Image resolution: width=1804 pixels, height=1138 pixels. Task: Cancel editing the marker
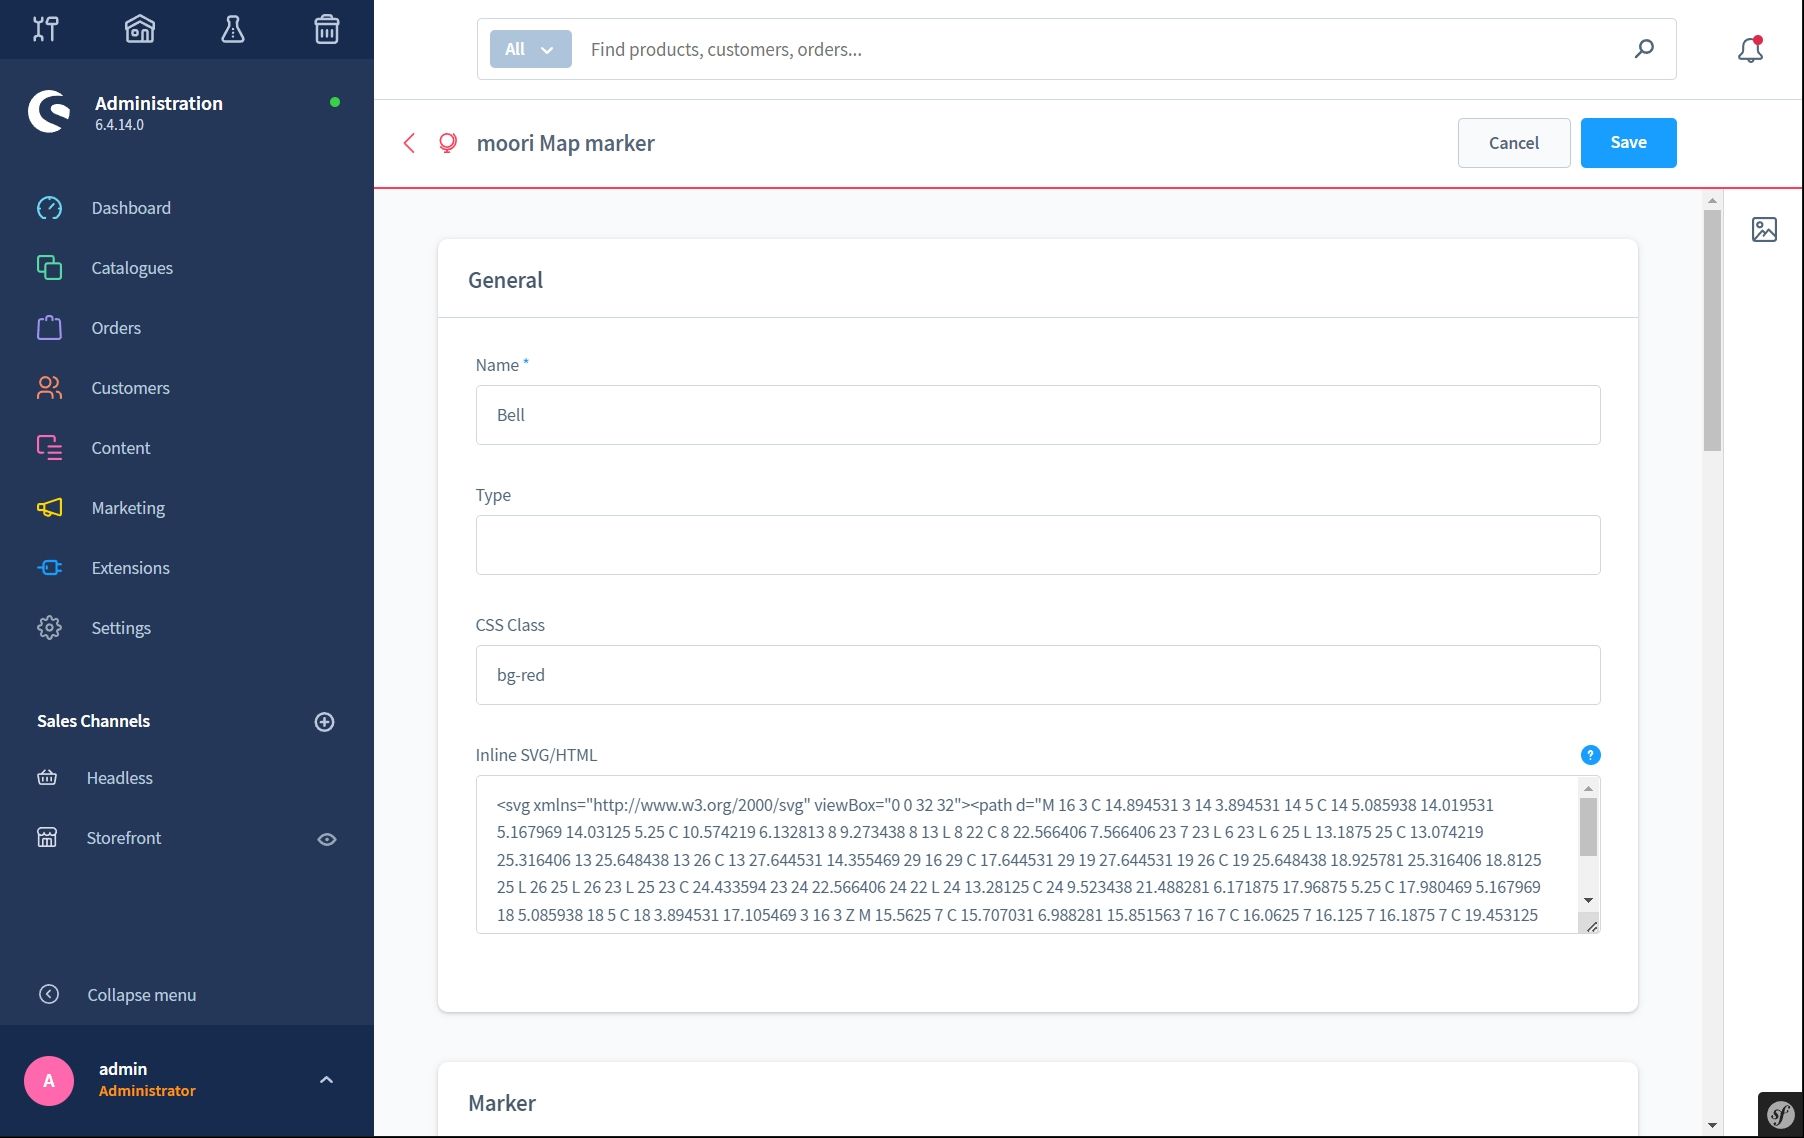[1513, 143]
